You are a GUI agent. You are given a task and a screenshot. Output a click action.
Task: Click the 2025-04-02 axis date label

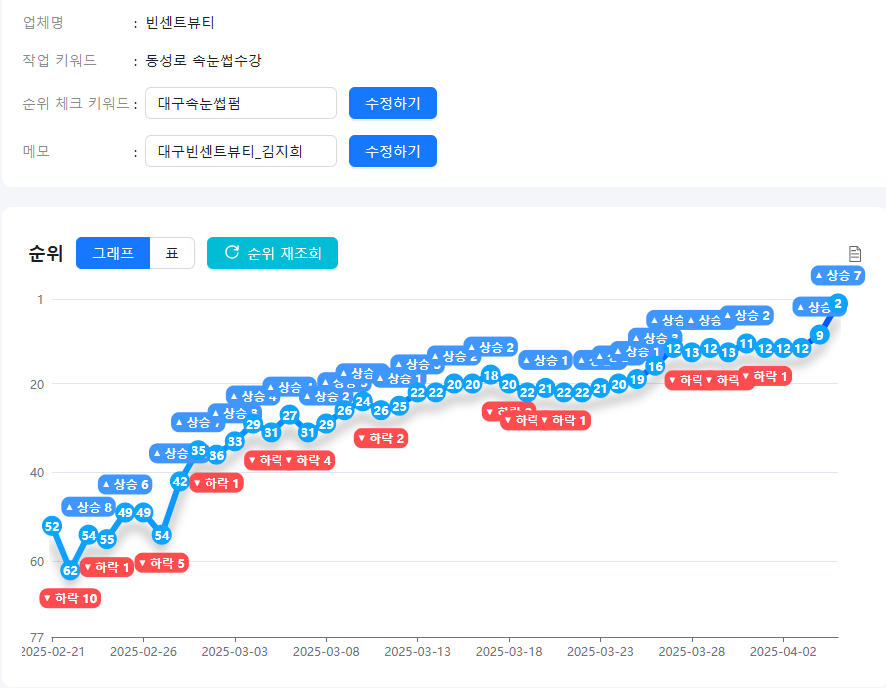coord(783,652)
